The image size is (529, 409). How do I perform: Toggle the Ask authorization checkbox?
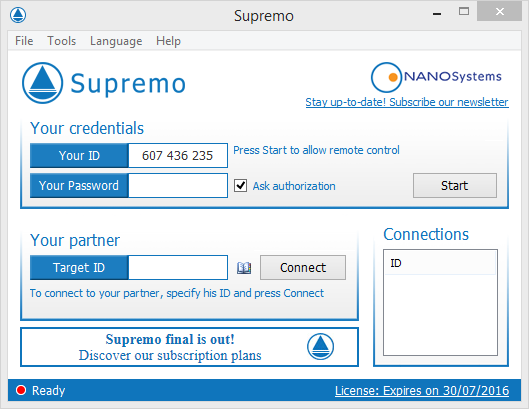pyautogui.click(x=240, y=186)
